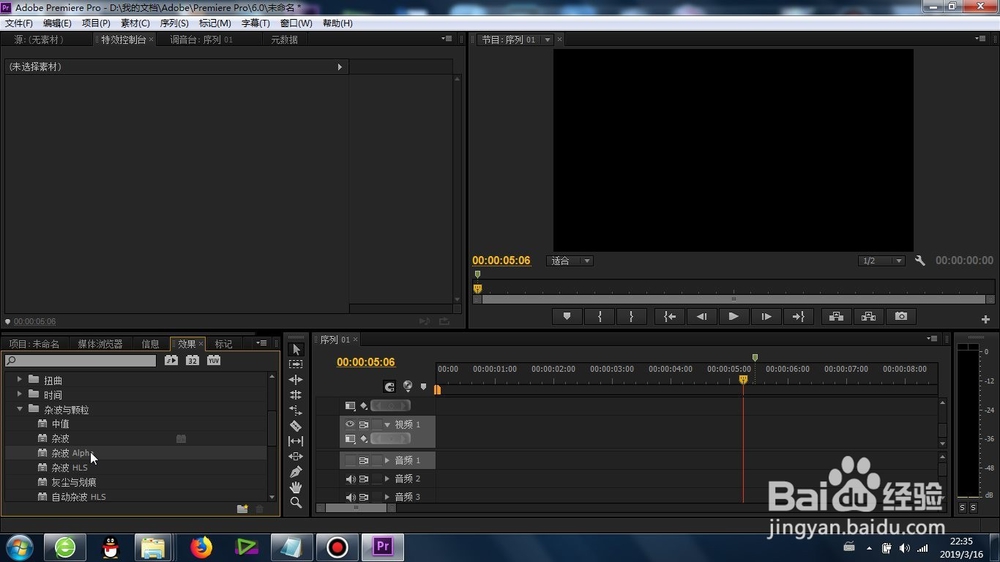Click the timeline set marker icon
This screenshot has width=1000, height=562.
(423, 387)
